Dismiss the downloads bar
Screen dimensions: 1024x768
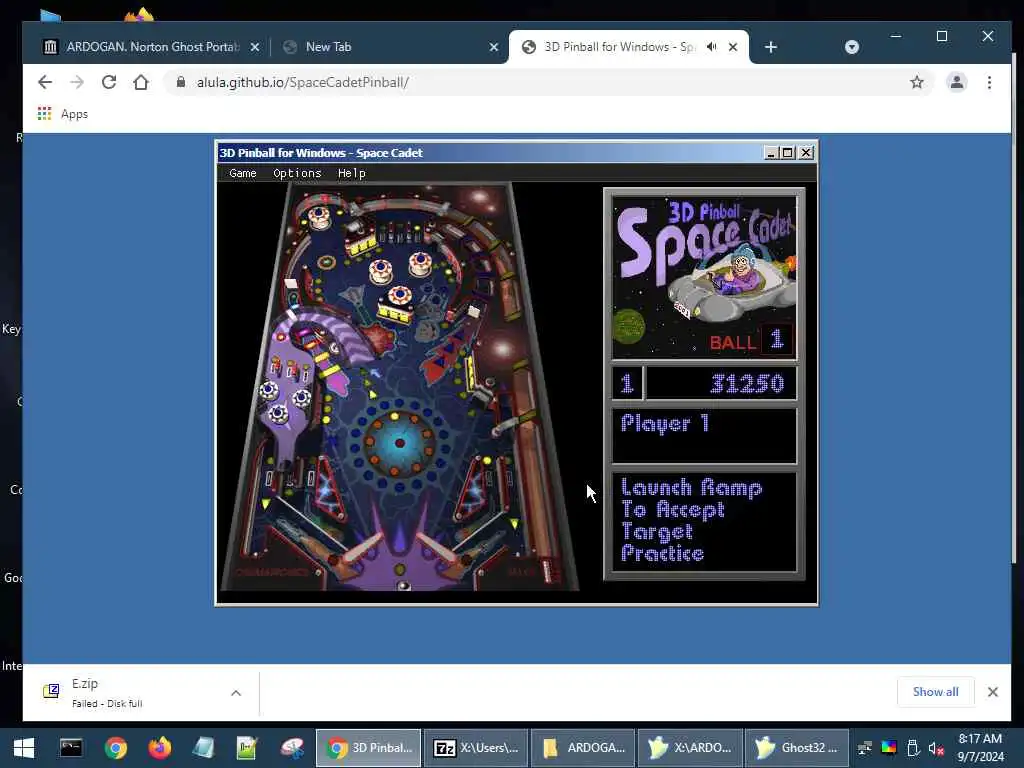[993, 692]
